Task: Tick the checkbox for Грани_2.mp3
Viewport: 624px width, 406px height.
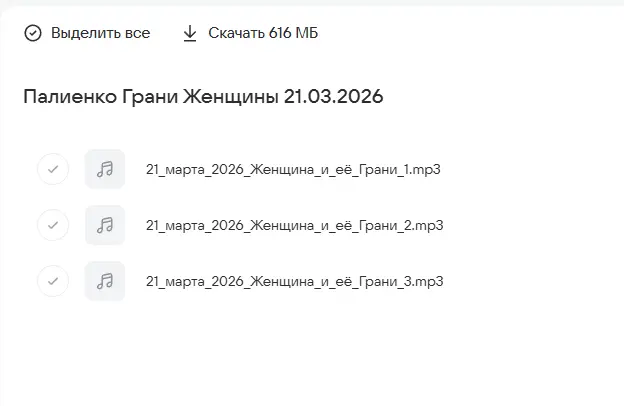Action: coord(53,226)
